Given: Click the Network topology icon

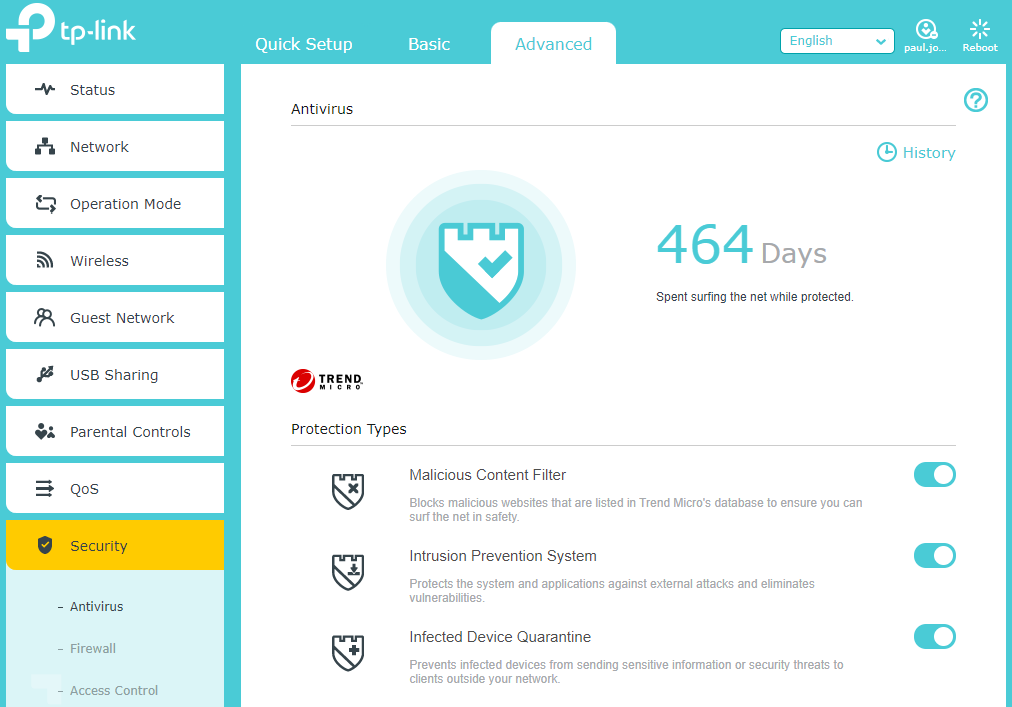Looking at the screenshot, I should point(45,147).
